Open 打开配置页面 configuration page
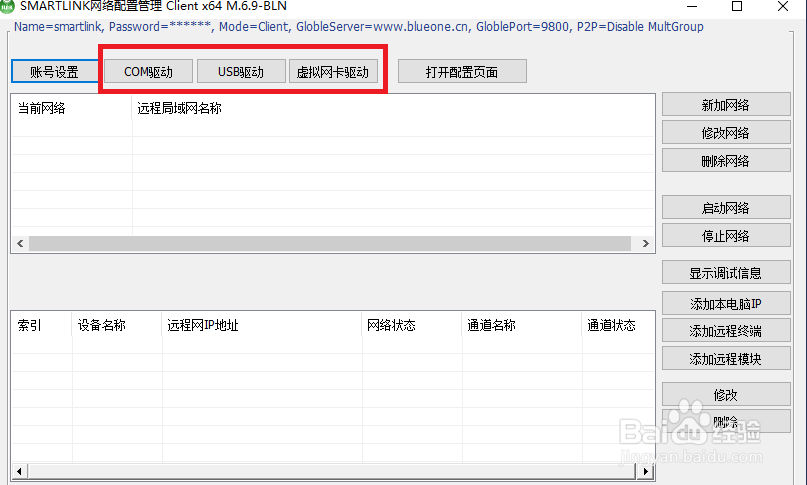This screenshot has height=485, width=807. tap(462, 72)
